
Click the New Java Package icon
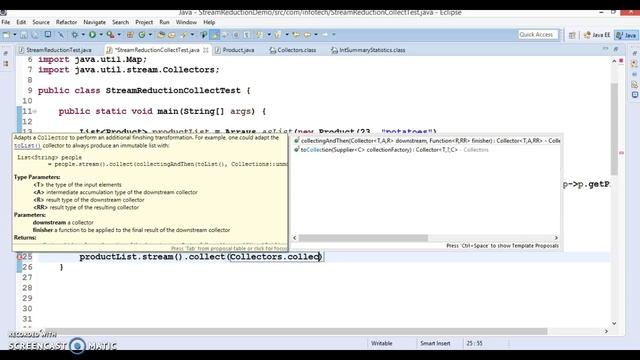click(x=130, y=35)
